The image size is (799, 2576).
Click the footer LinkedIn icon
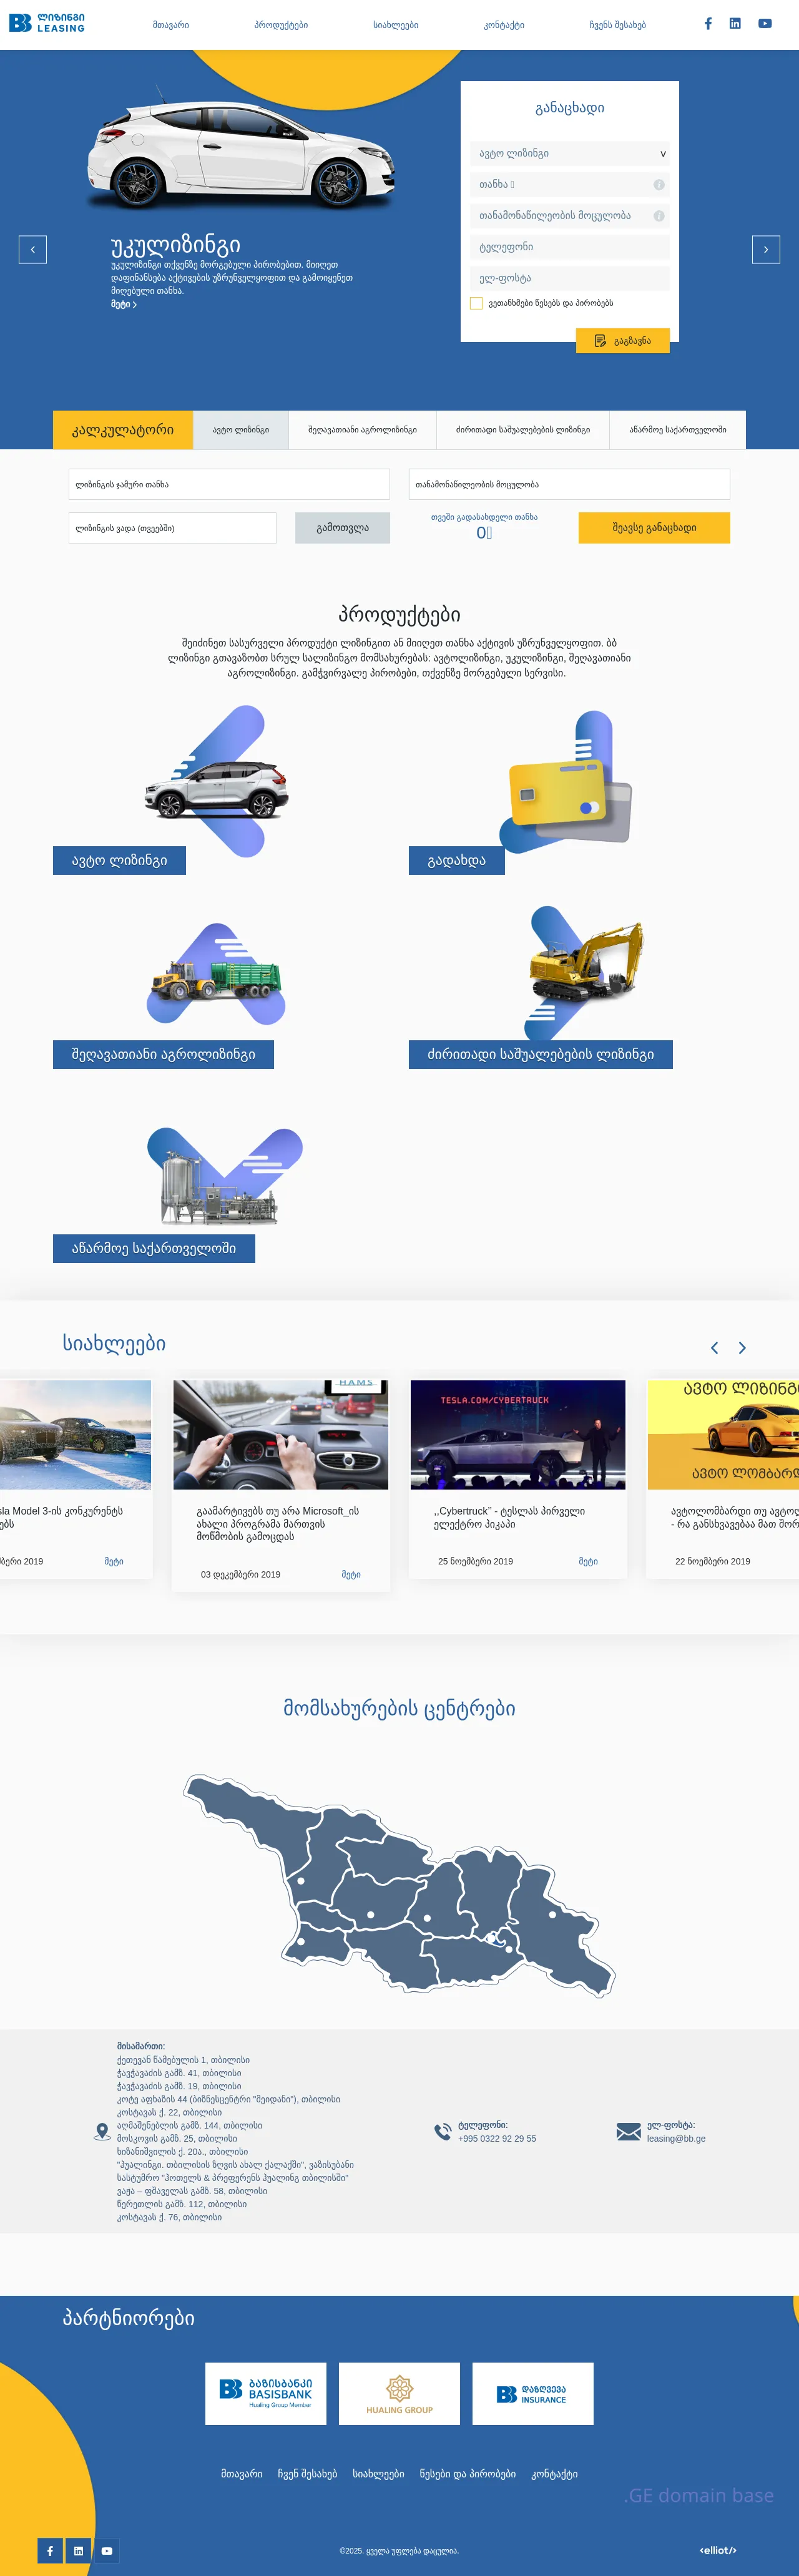point(78,2551)
